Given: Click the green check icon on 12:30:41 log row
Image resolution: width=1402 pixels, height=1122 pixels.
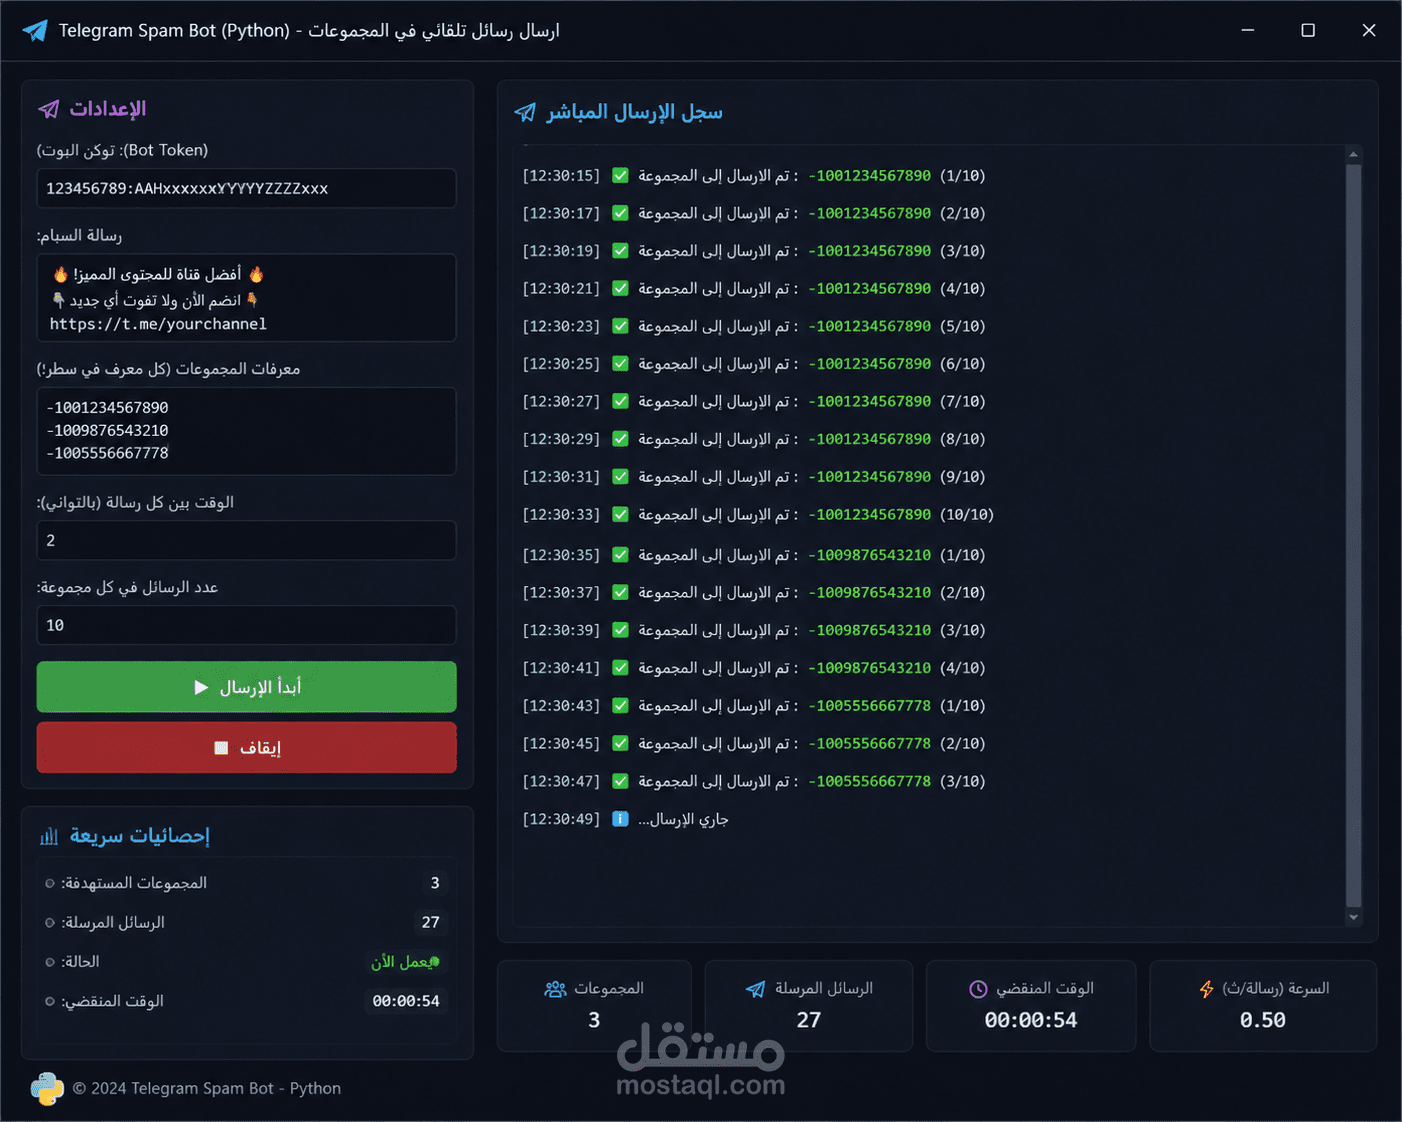Looking at the screenshot, I should pos(620,667).
